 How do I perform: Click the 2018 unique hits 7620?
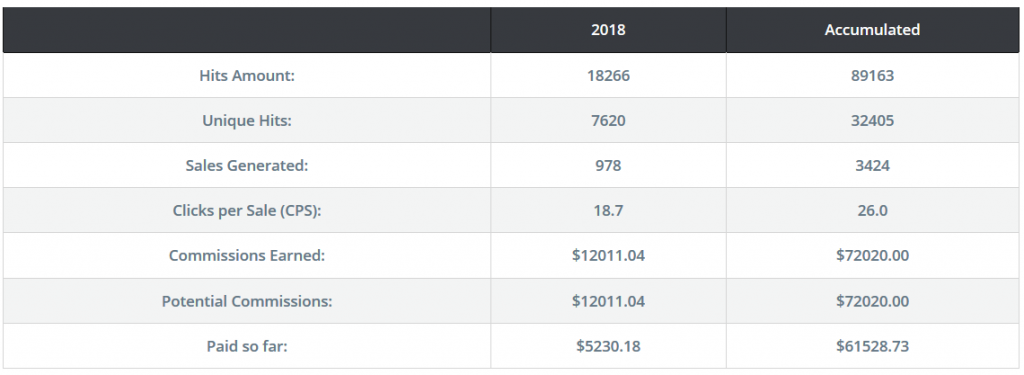point(608,121)
